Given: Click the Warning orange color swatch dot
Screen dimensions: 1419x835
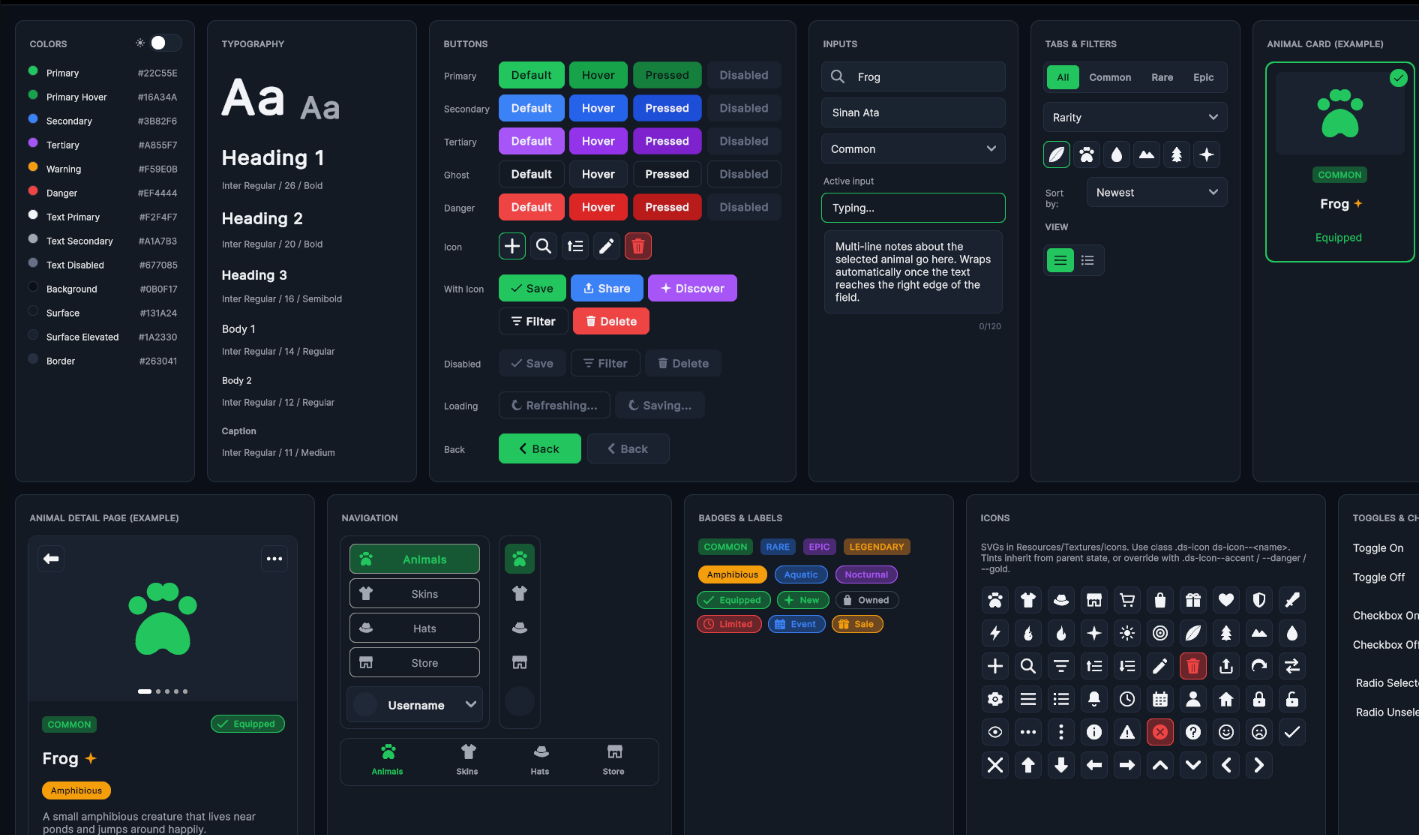Looking at the screenshot, I should [33, 168].
